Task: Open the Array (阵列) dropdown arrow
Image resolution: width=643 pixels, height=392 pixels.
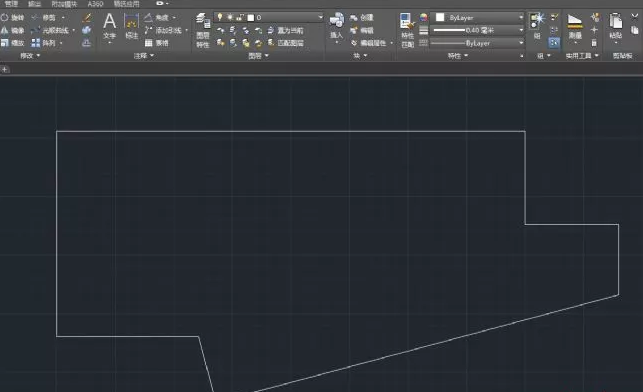Action: pyautogui.click(x=61, y=43)
